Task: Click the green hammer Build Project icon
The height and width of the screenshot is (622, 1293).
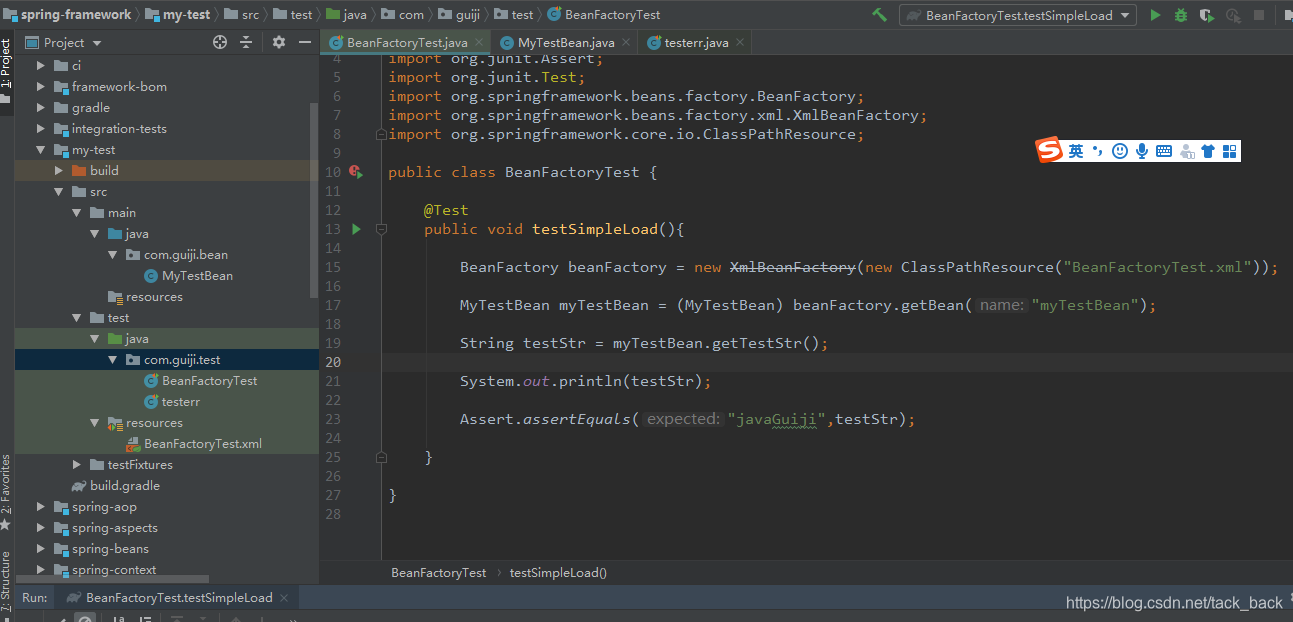Action: (x=880, y=15)
